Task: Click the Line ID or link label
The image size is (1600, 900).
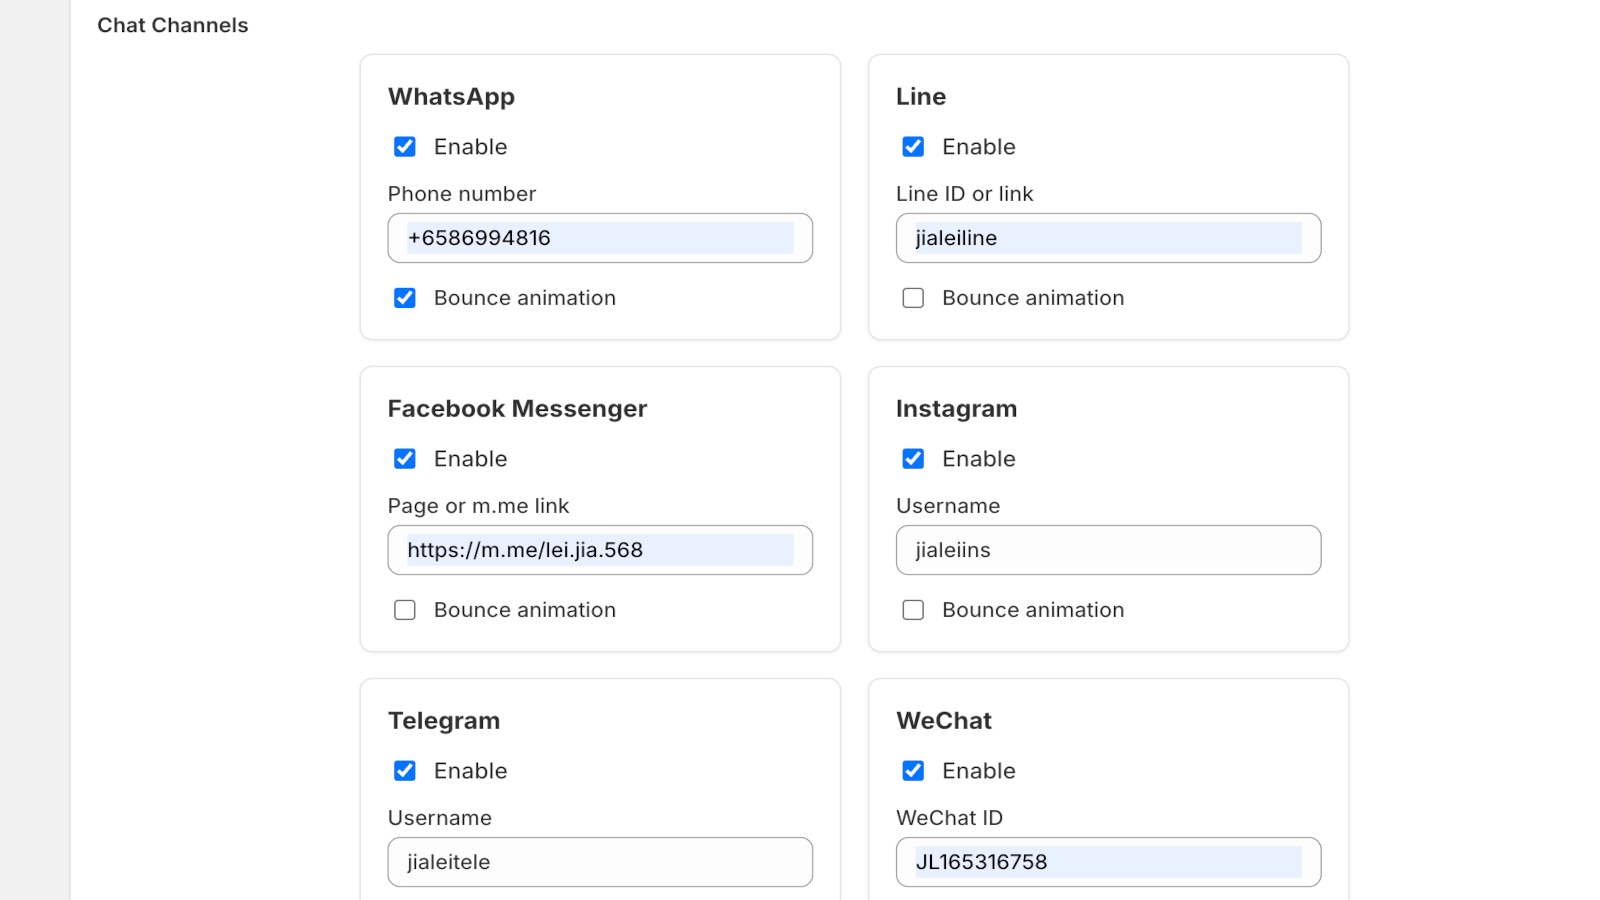Action: click(965, 194)
